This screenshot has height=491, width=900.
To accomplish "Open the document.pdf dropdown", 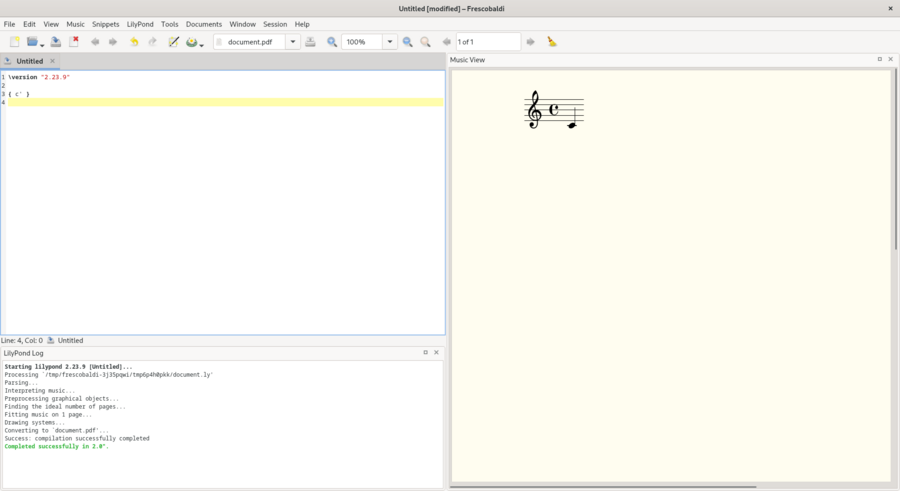I will (x=293, y=42).
